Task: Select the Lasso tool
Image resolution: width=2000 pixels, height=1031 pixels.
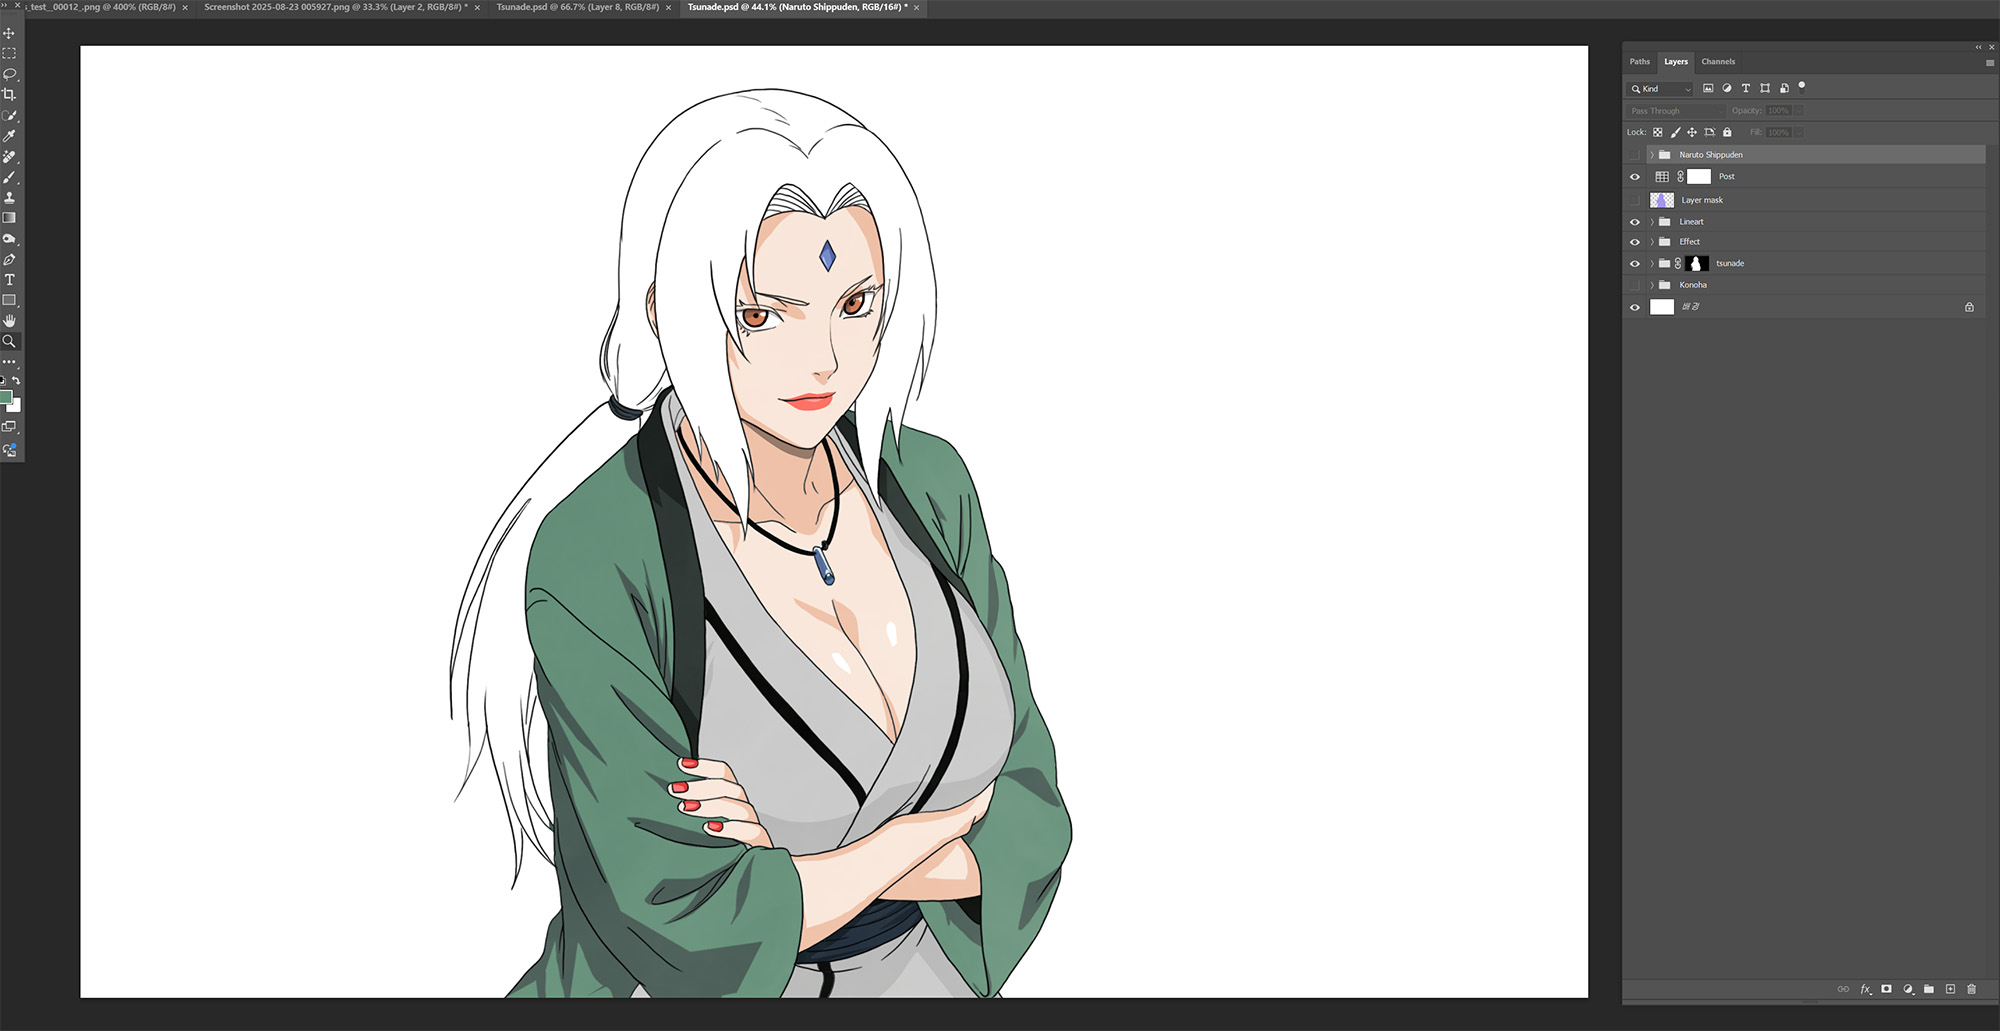Action: click(9, 74)
